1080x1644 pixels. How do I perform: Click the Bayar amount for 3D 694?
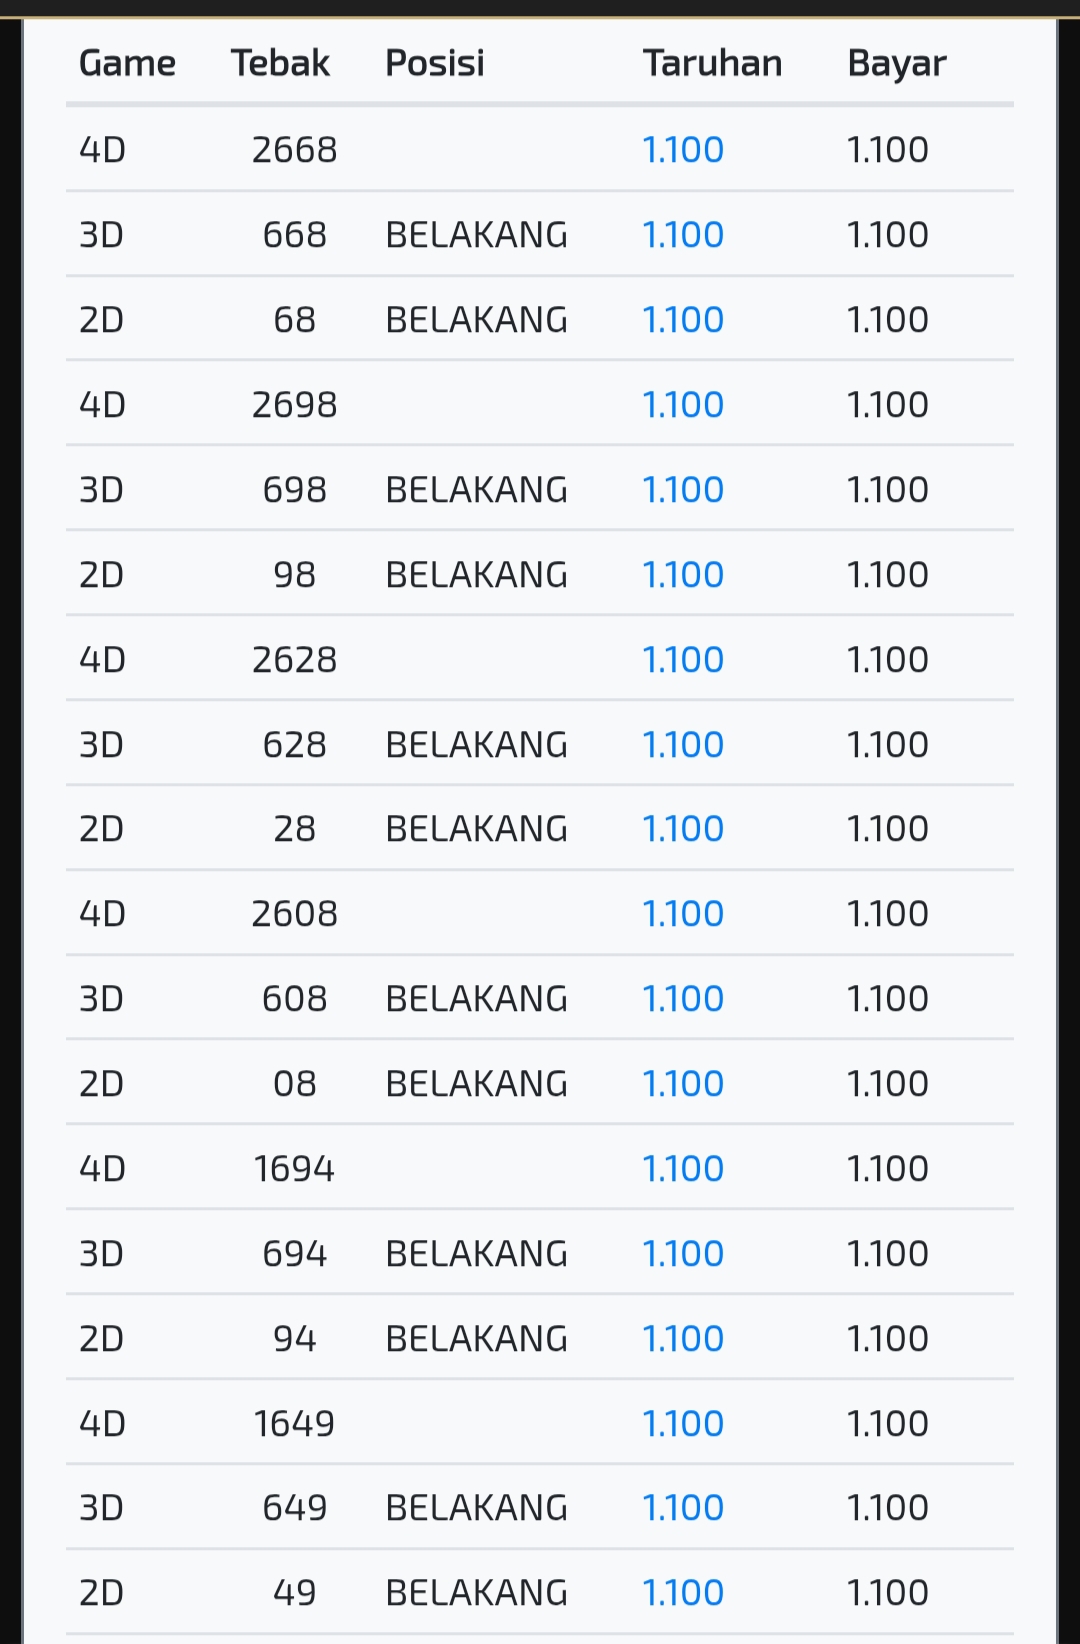pyautogui.click(x=887, y=1254)
